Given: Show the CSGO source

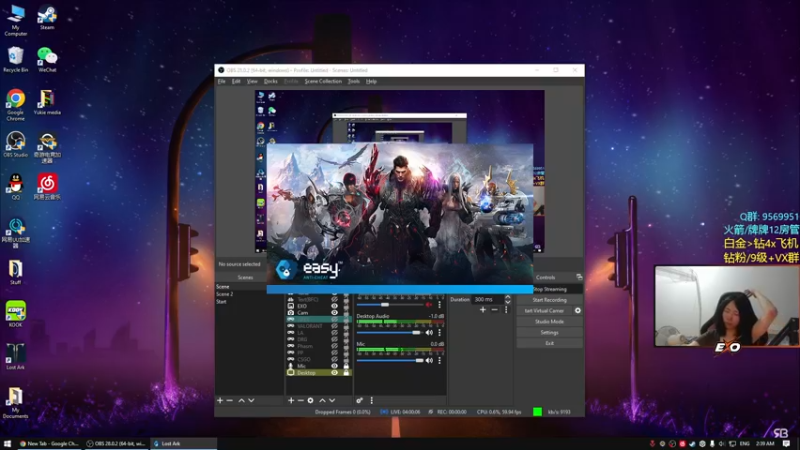Looking at the screenshot, I should (334, 359).
